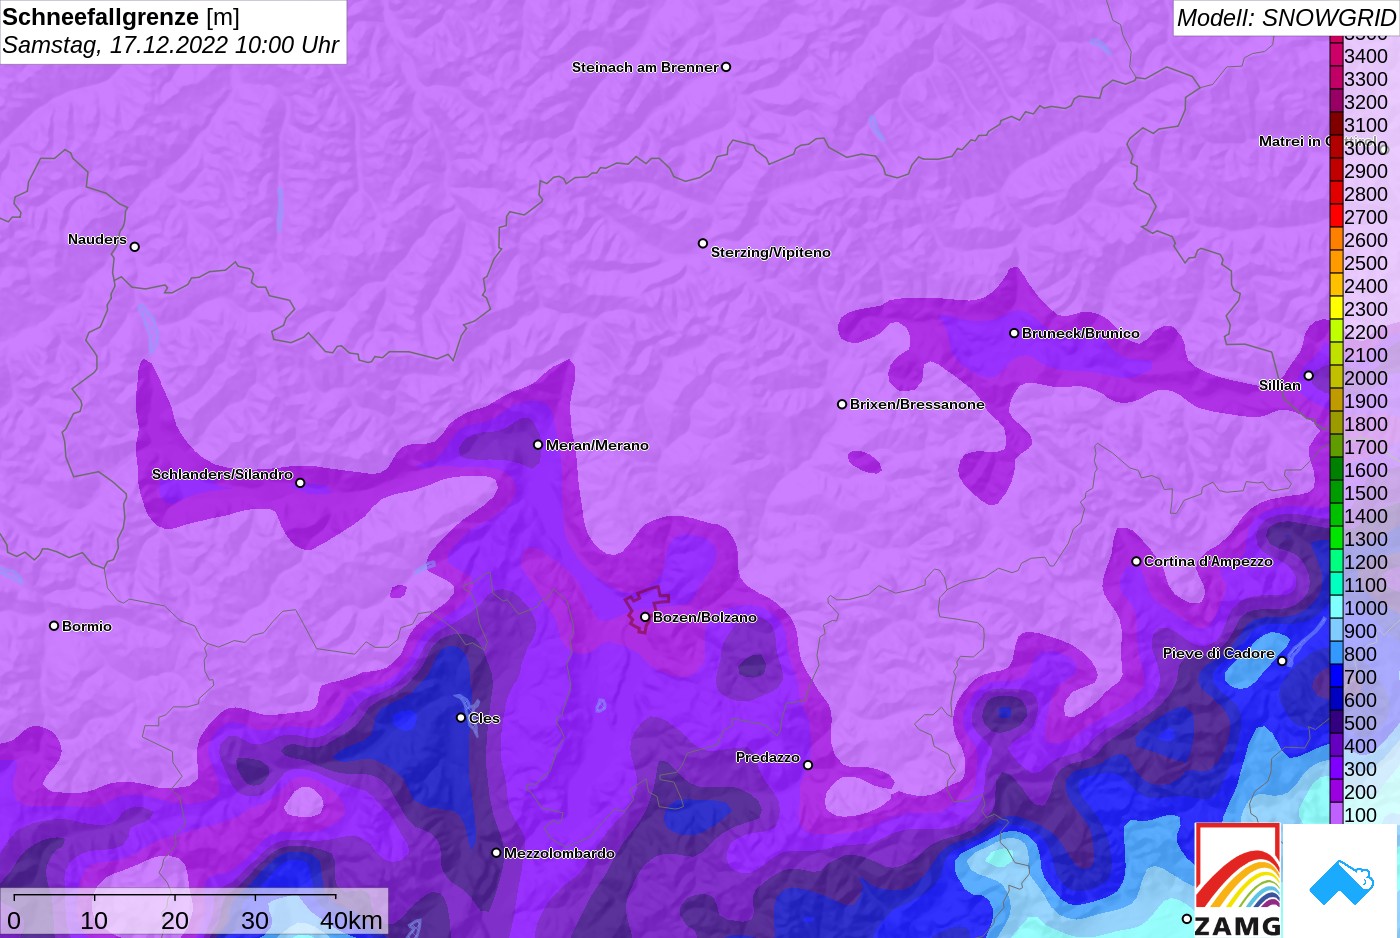
Task: Click the legend value 1600
Action: (1366, 470)
